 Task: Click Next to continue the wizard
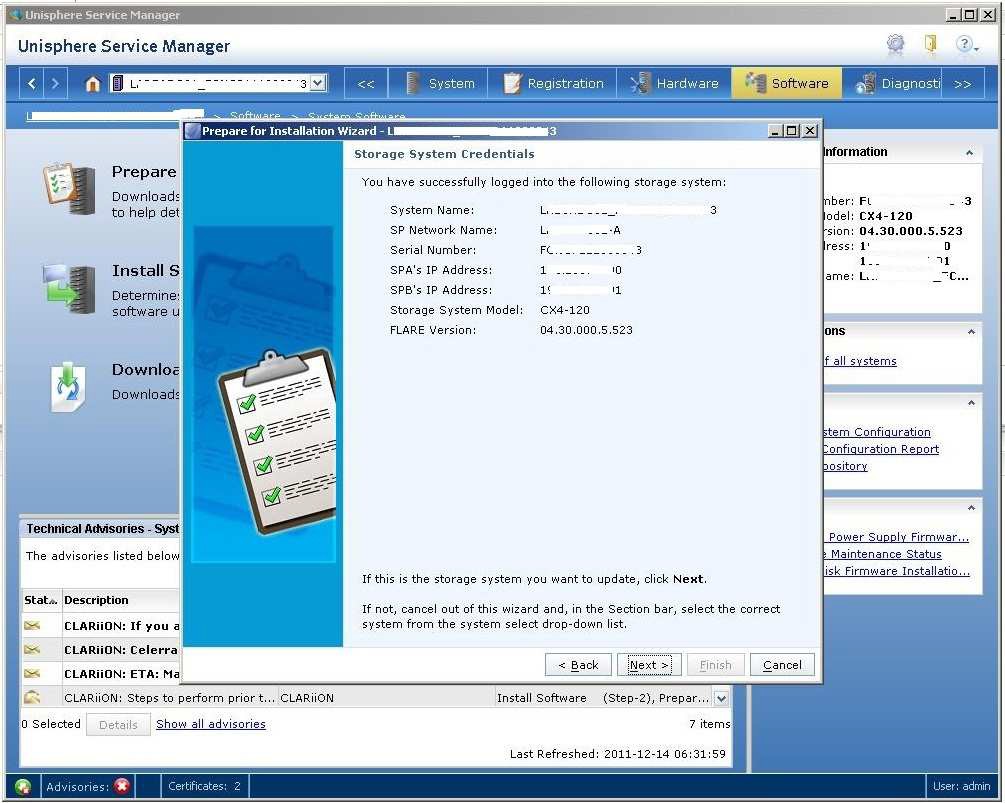649,665
